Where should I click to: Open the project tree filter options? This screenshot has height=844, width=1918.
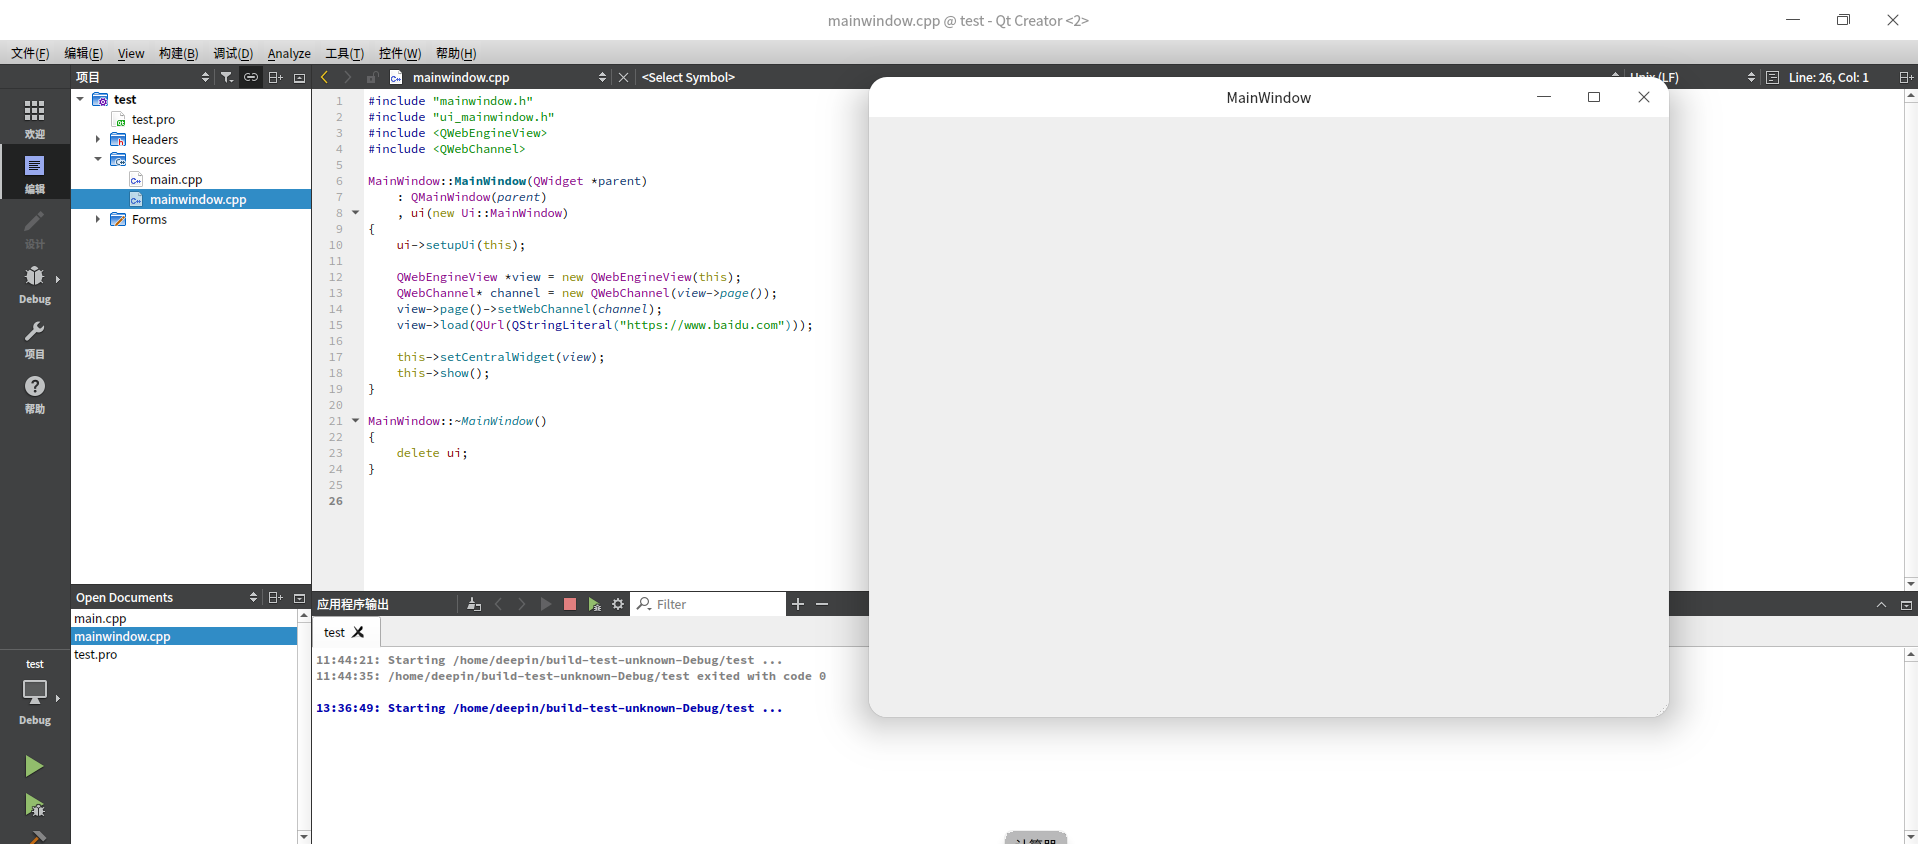[227, 77]
